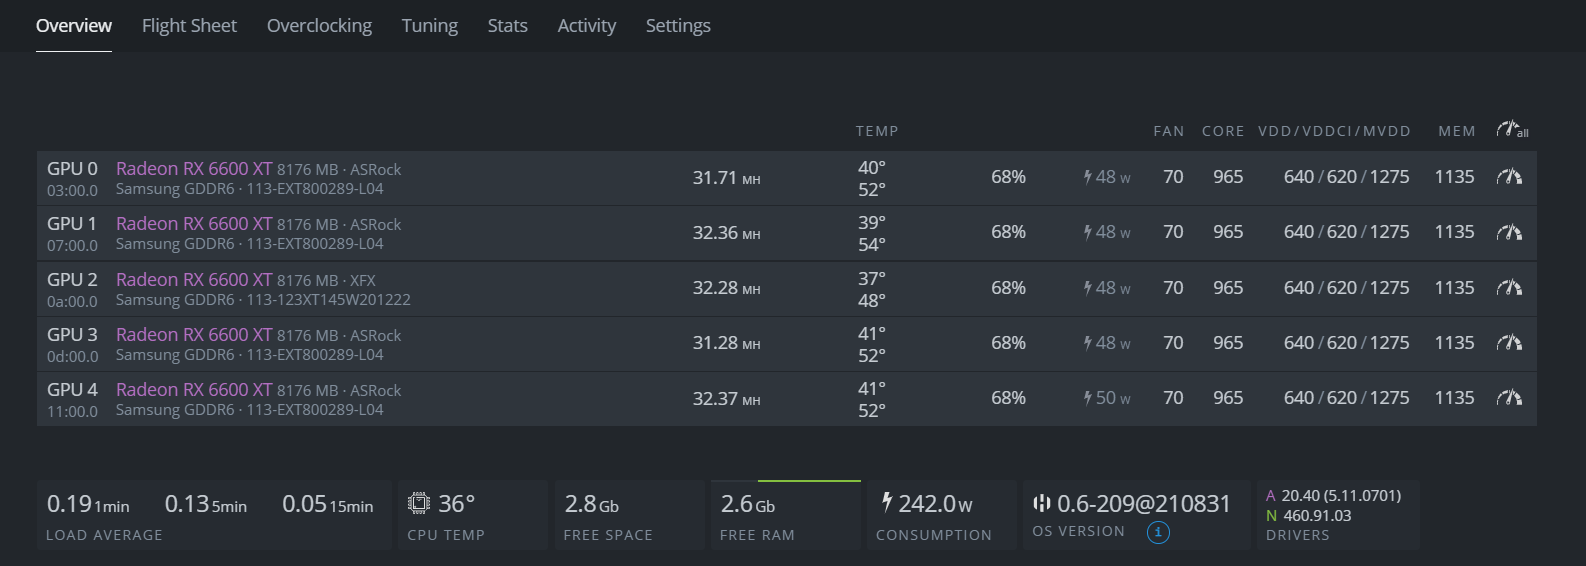The height and width of the screenshot is (566, 1586).
Task: Open GPU 1 overclock tuning icon
Action: coord(1509,232)
